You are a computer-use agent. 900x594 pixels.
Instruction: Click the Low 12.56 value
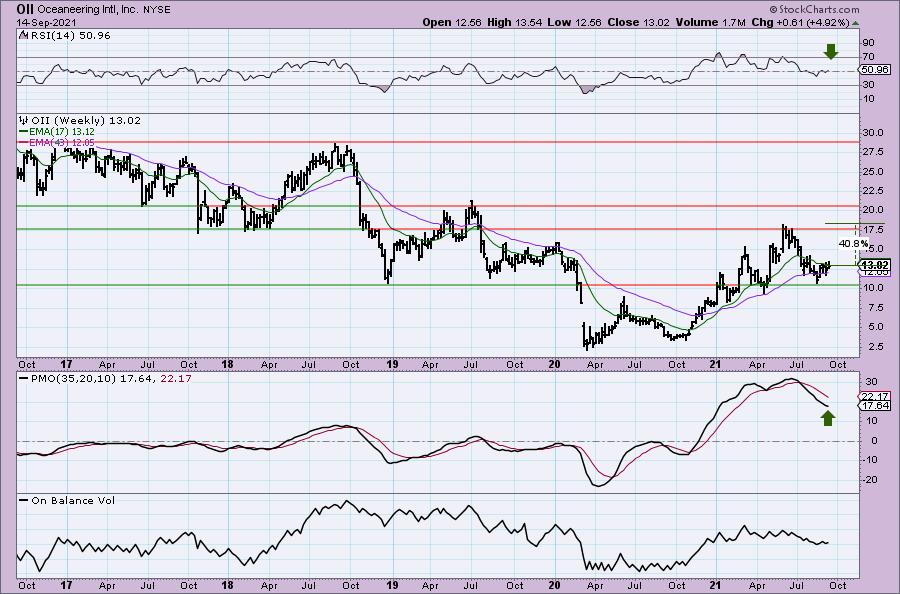[x=572, y=22]
